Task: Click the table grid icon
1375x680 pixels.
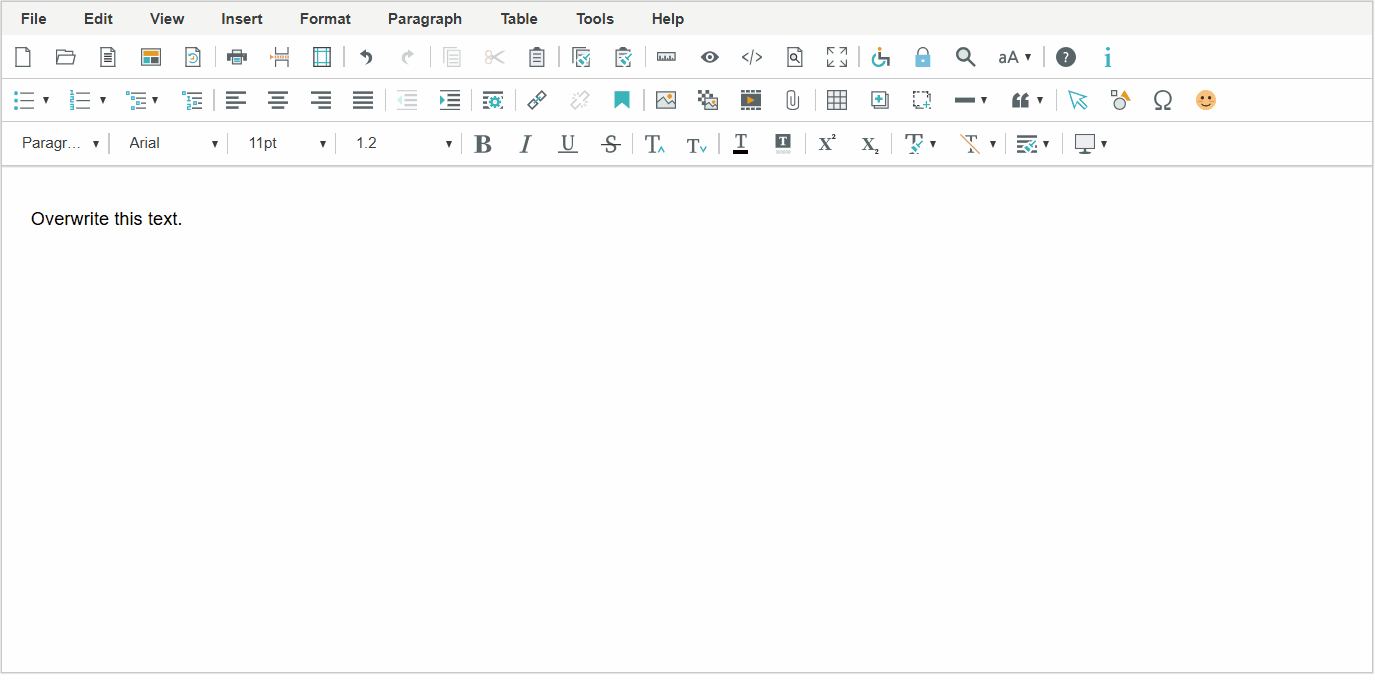Action: click(837, 100)
